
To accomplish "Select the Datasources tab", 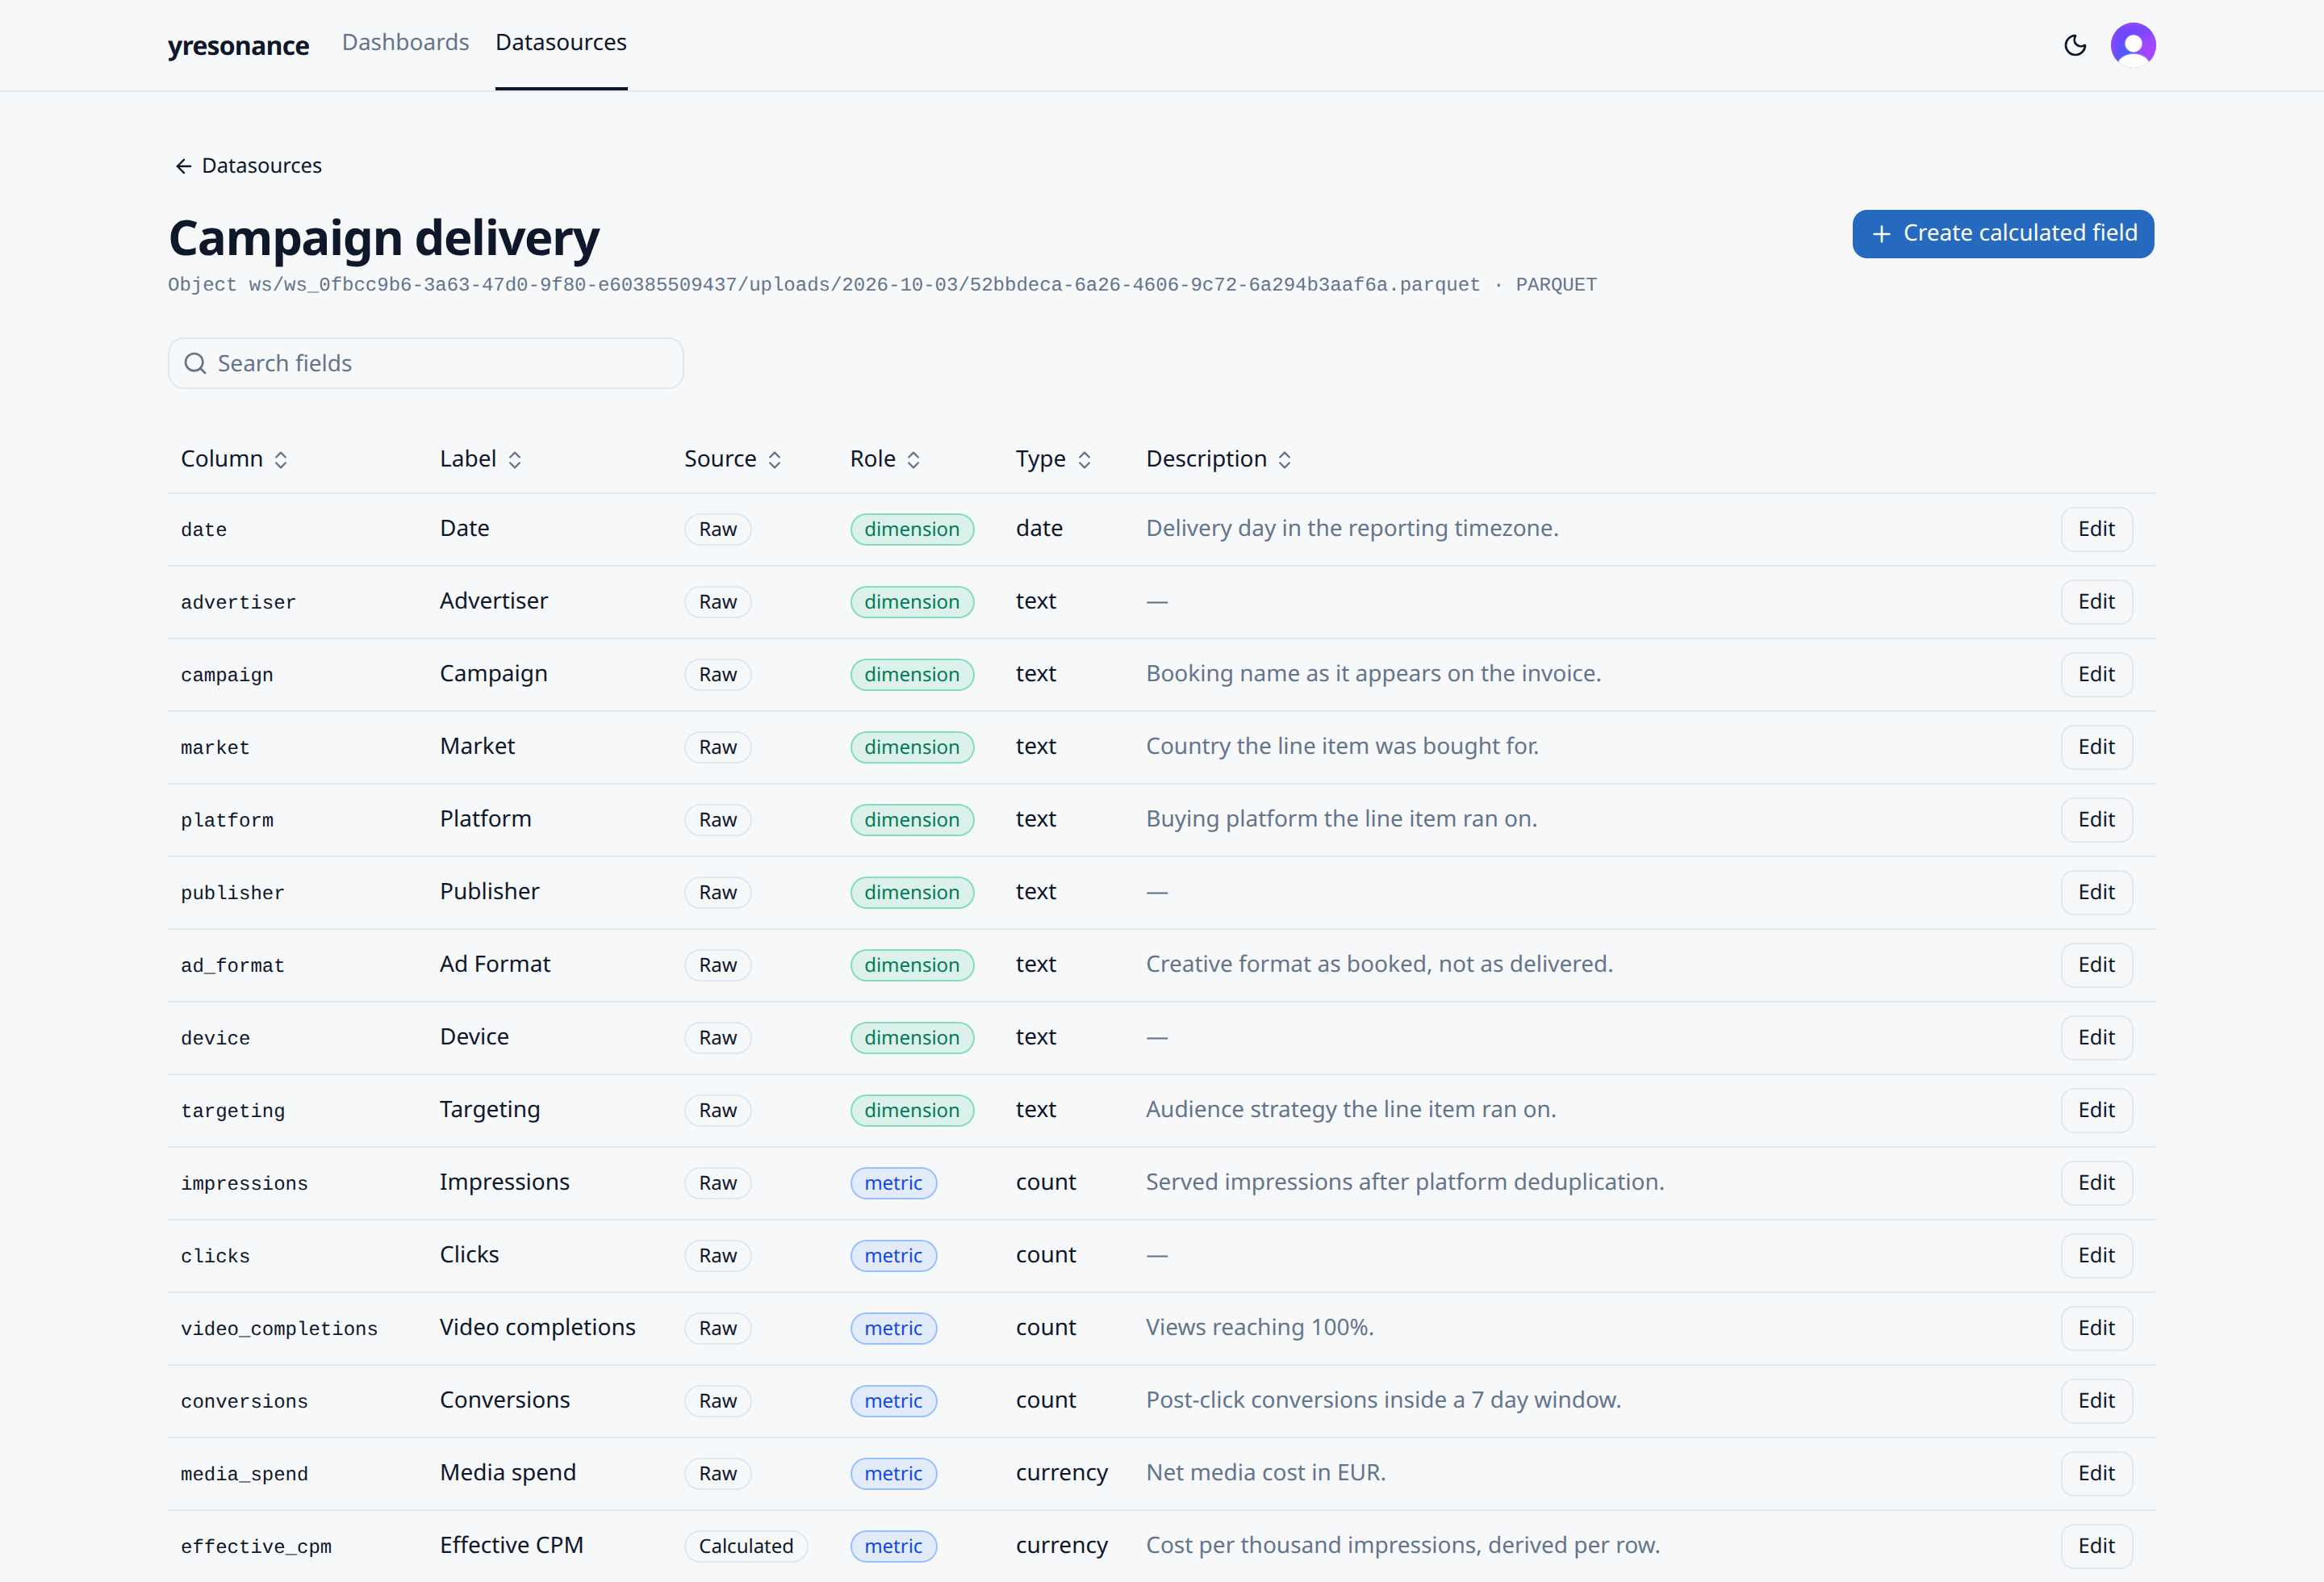I will coord(561,43).
